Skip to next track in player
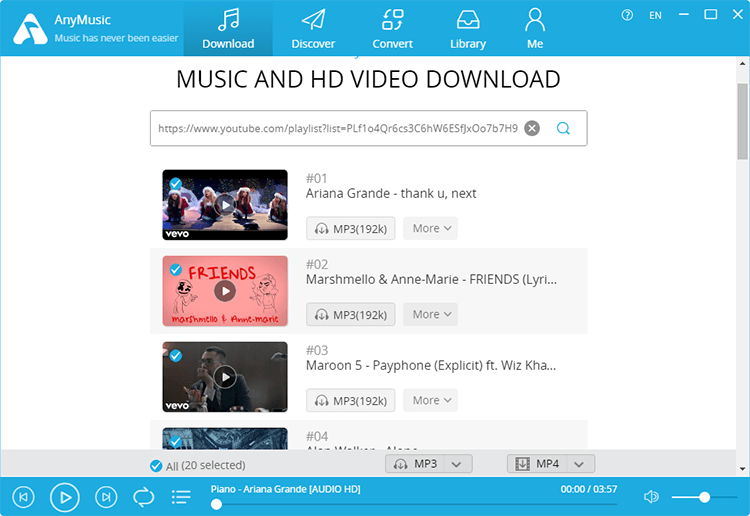750x516 pixels. click(106, 497)
